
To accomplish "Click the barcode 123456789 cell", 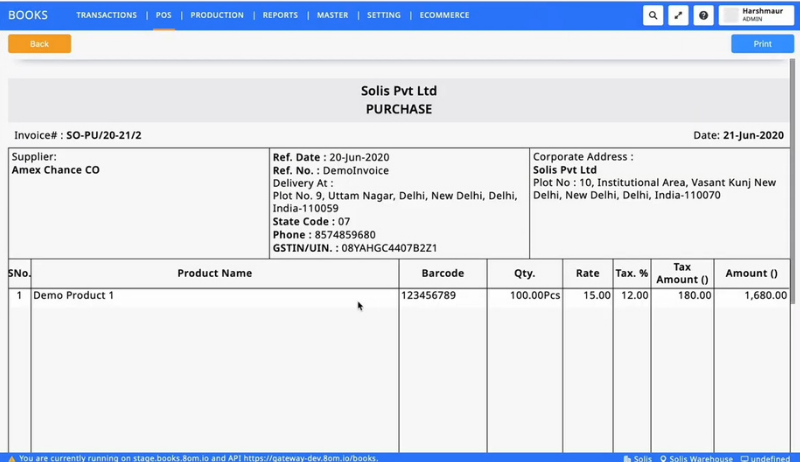I will (x=443, y=295).
